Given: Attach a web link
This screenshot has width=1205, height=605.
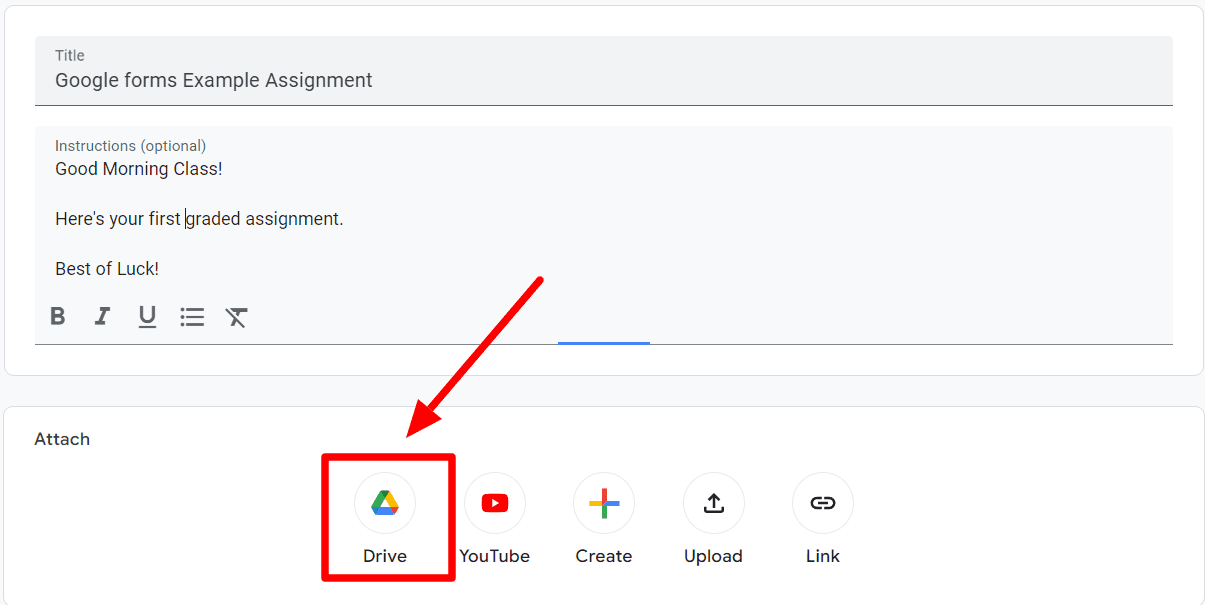Looking at the screenshot, I should [x=823, y=503].
